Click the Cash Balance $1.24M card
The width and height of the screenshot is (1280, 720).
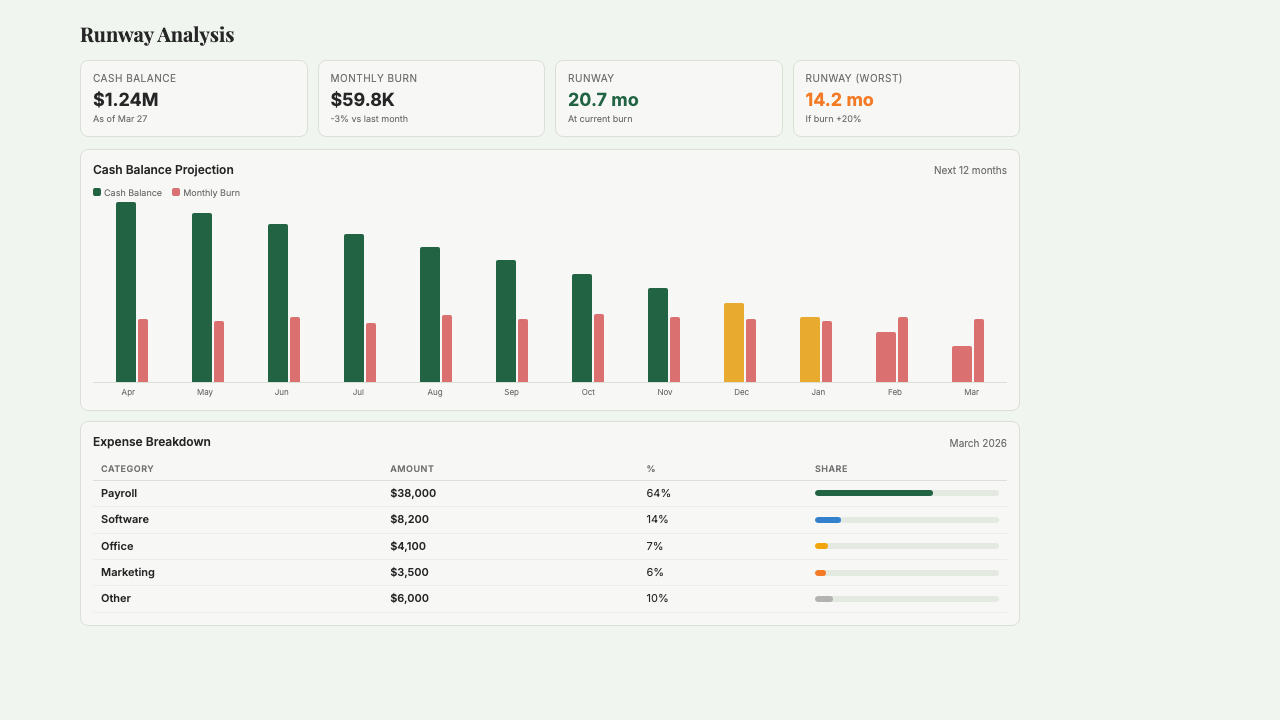pyautogui.click(x=194, y=98)
